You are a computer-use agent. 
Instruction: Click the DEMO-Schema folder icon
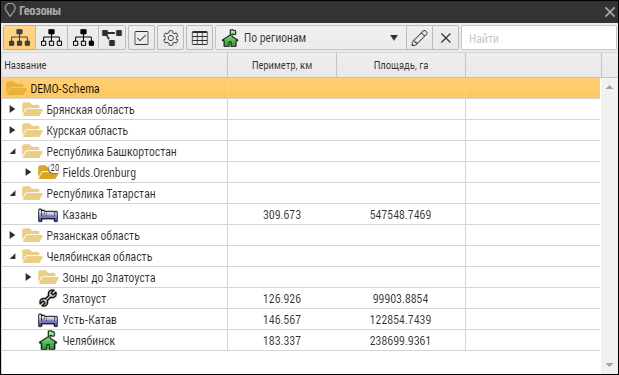tap(16, 88)
